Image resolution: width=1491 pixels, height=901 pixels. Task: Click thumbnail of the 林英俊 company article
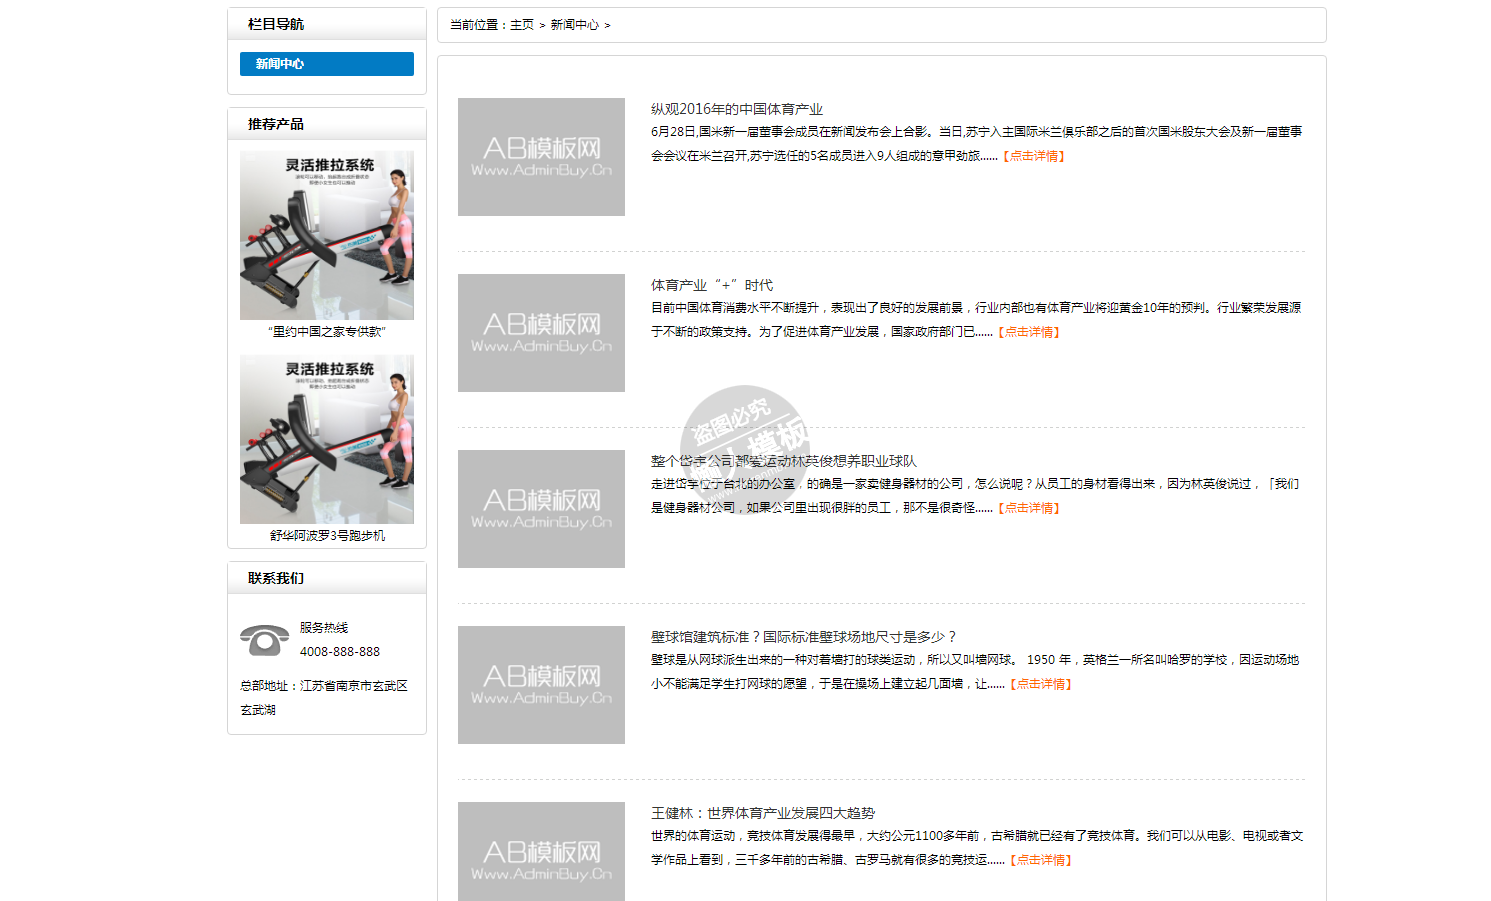coord(541,509)
